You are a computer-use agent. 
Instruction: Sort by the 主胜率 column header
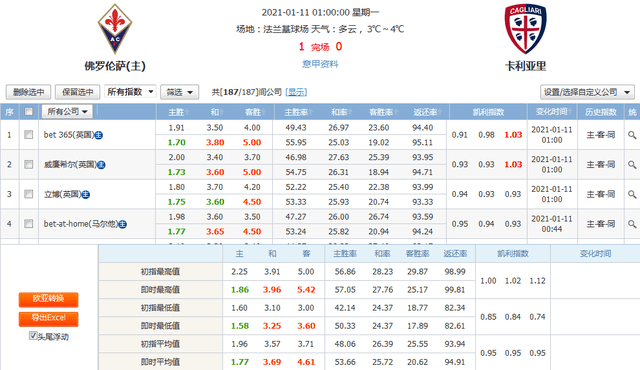tap(298, 112)
